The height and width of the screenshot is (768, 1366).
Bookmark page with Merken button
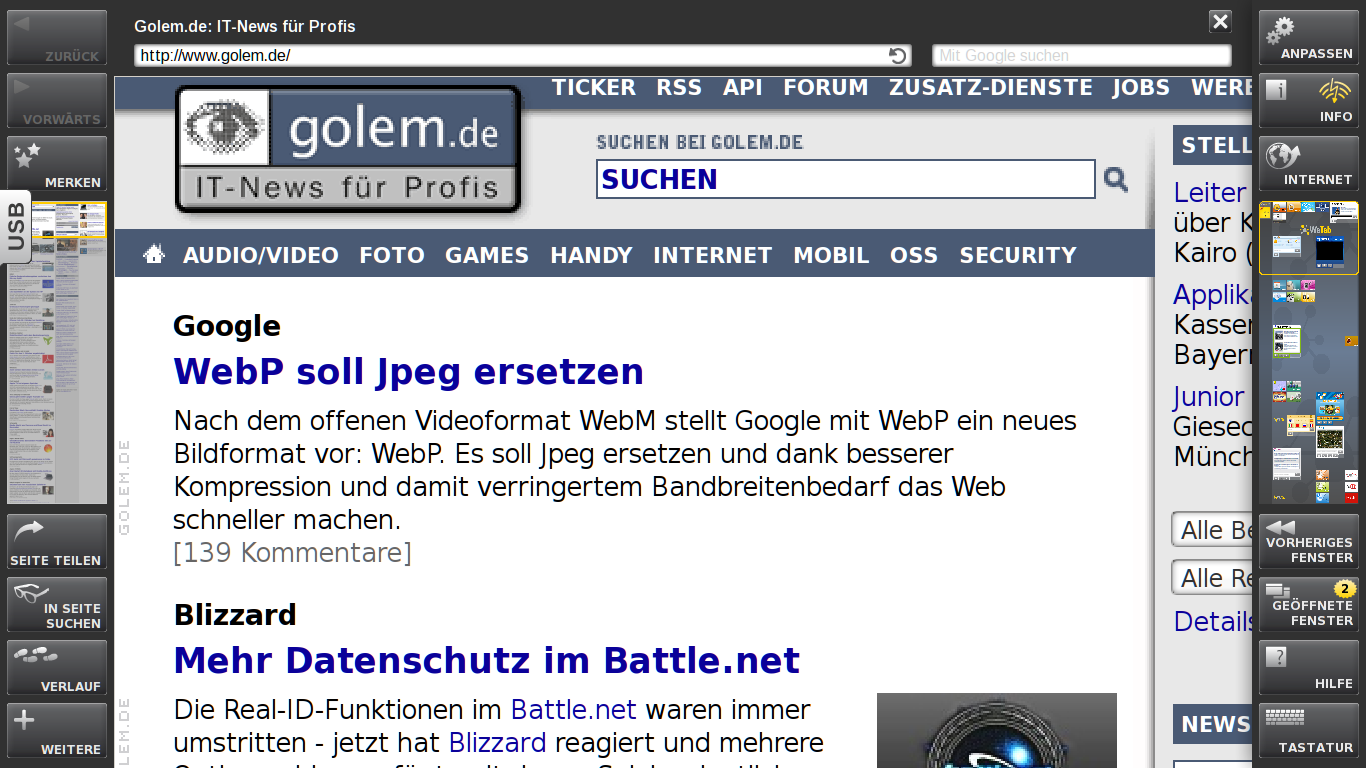[x=57, y=164]
